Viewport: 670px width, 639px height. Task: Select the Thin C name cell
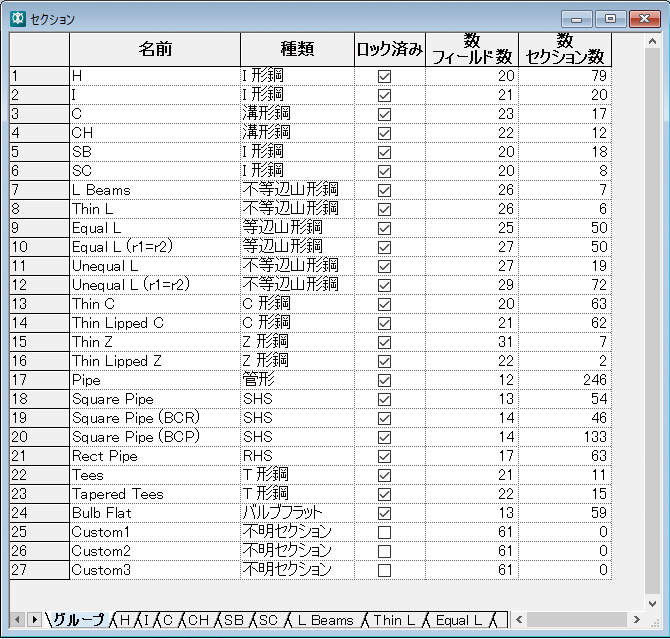click(x=155, y=304)
